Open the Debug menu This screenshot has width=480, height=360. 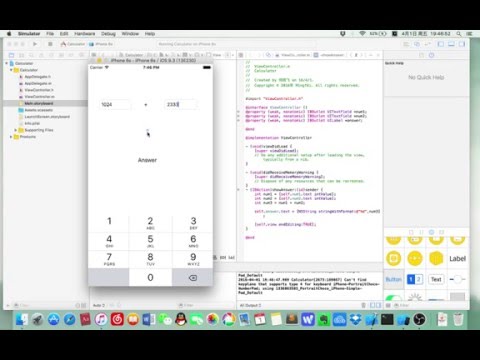pyautogui.click(x=108, y=34)
